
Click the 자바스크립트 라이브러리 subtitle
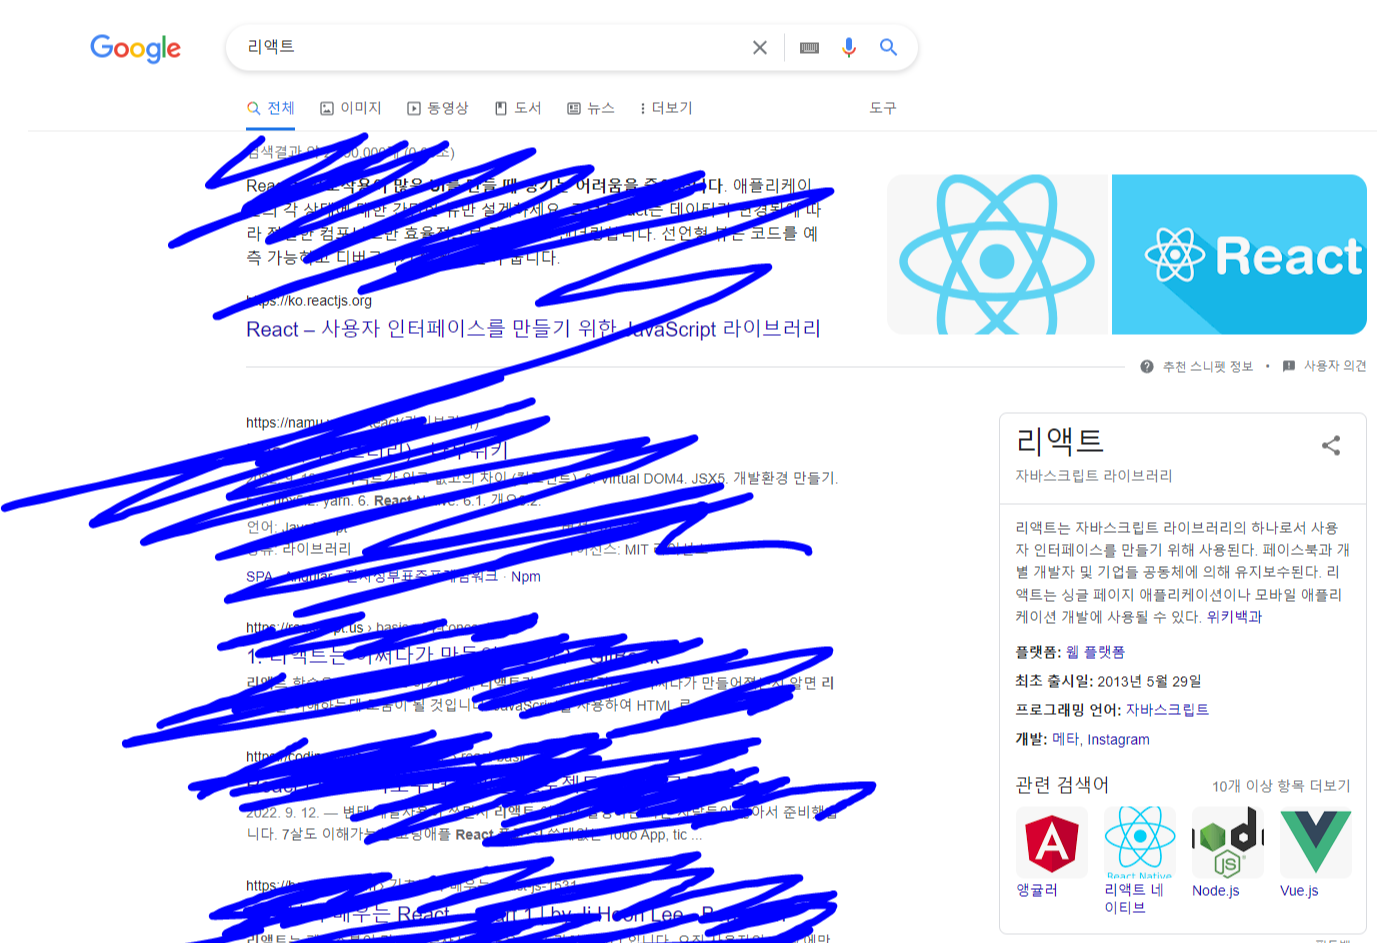[1094, 476]
